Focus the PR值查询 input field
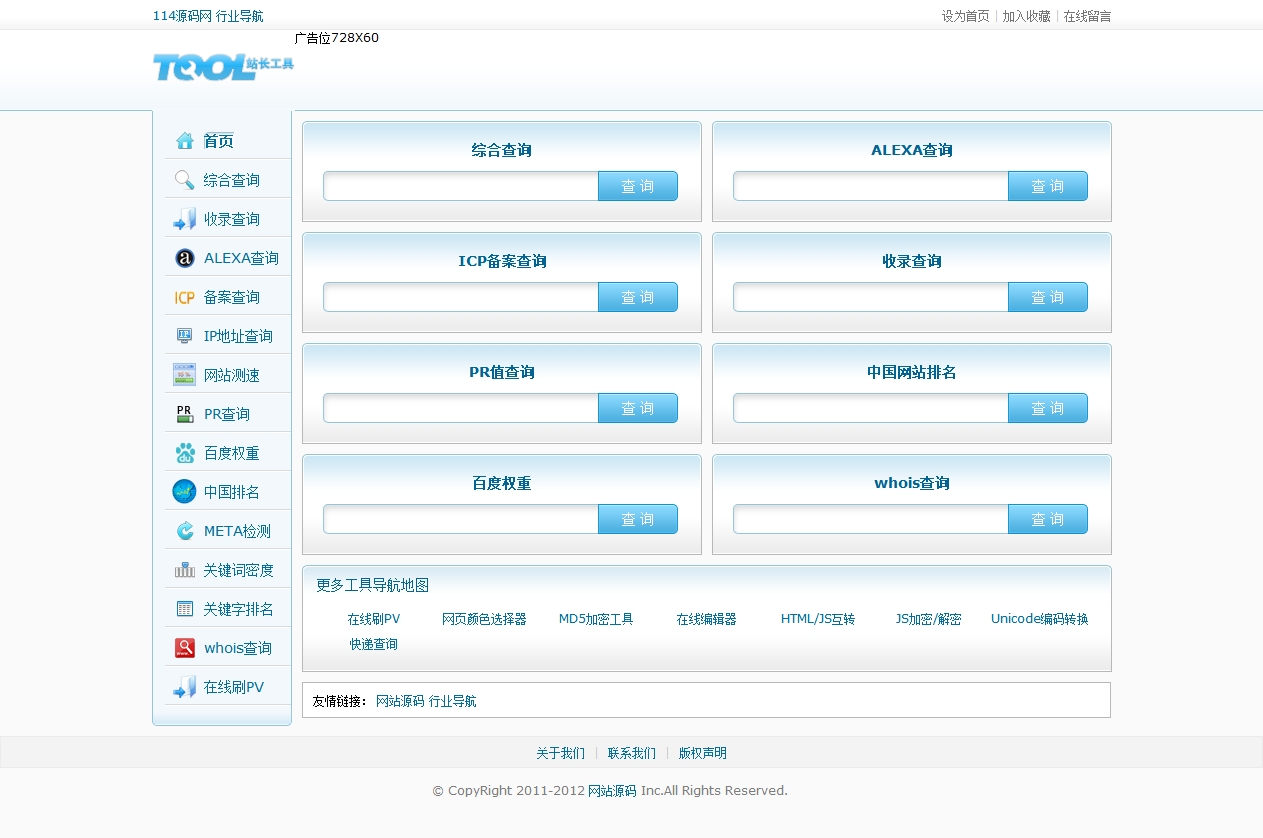 [461, 408]
